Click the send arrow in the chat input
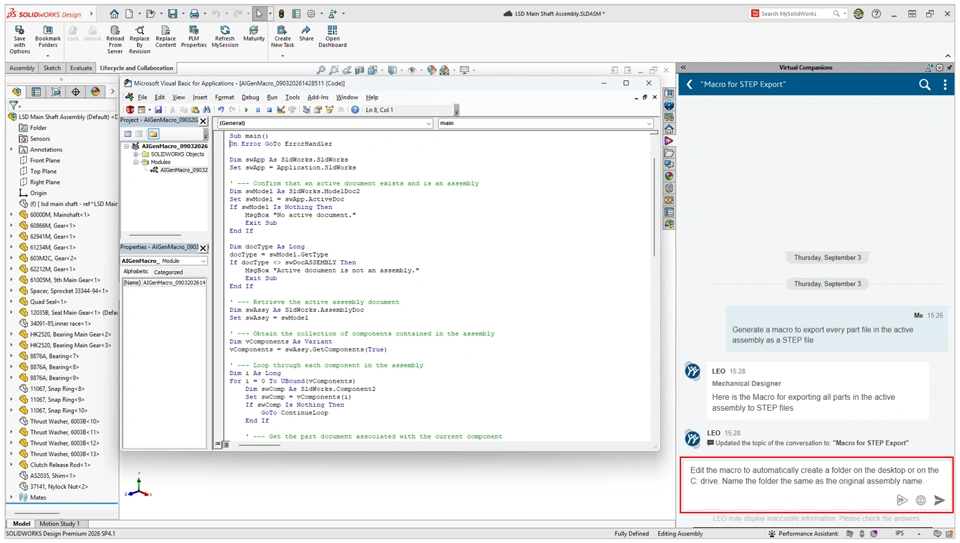 939,501
